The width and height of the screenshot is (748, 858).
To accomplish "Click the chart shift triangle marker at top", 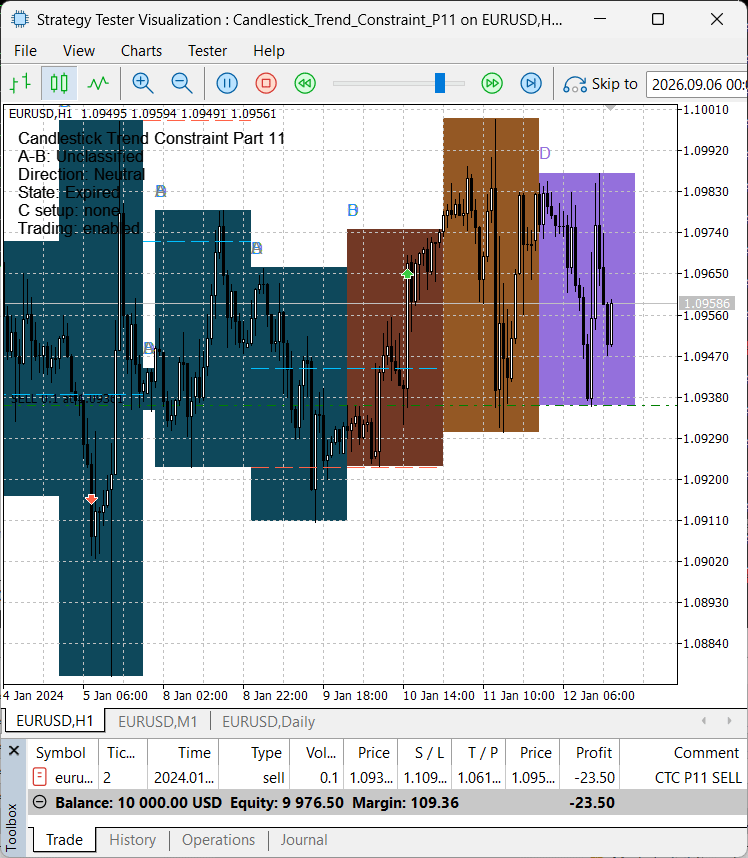I will [610, 108].
